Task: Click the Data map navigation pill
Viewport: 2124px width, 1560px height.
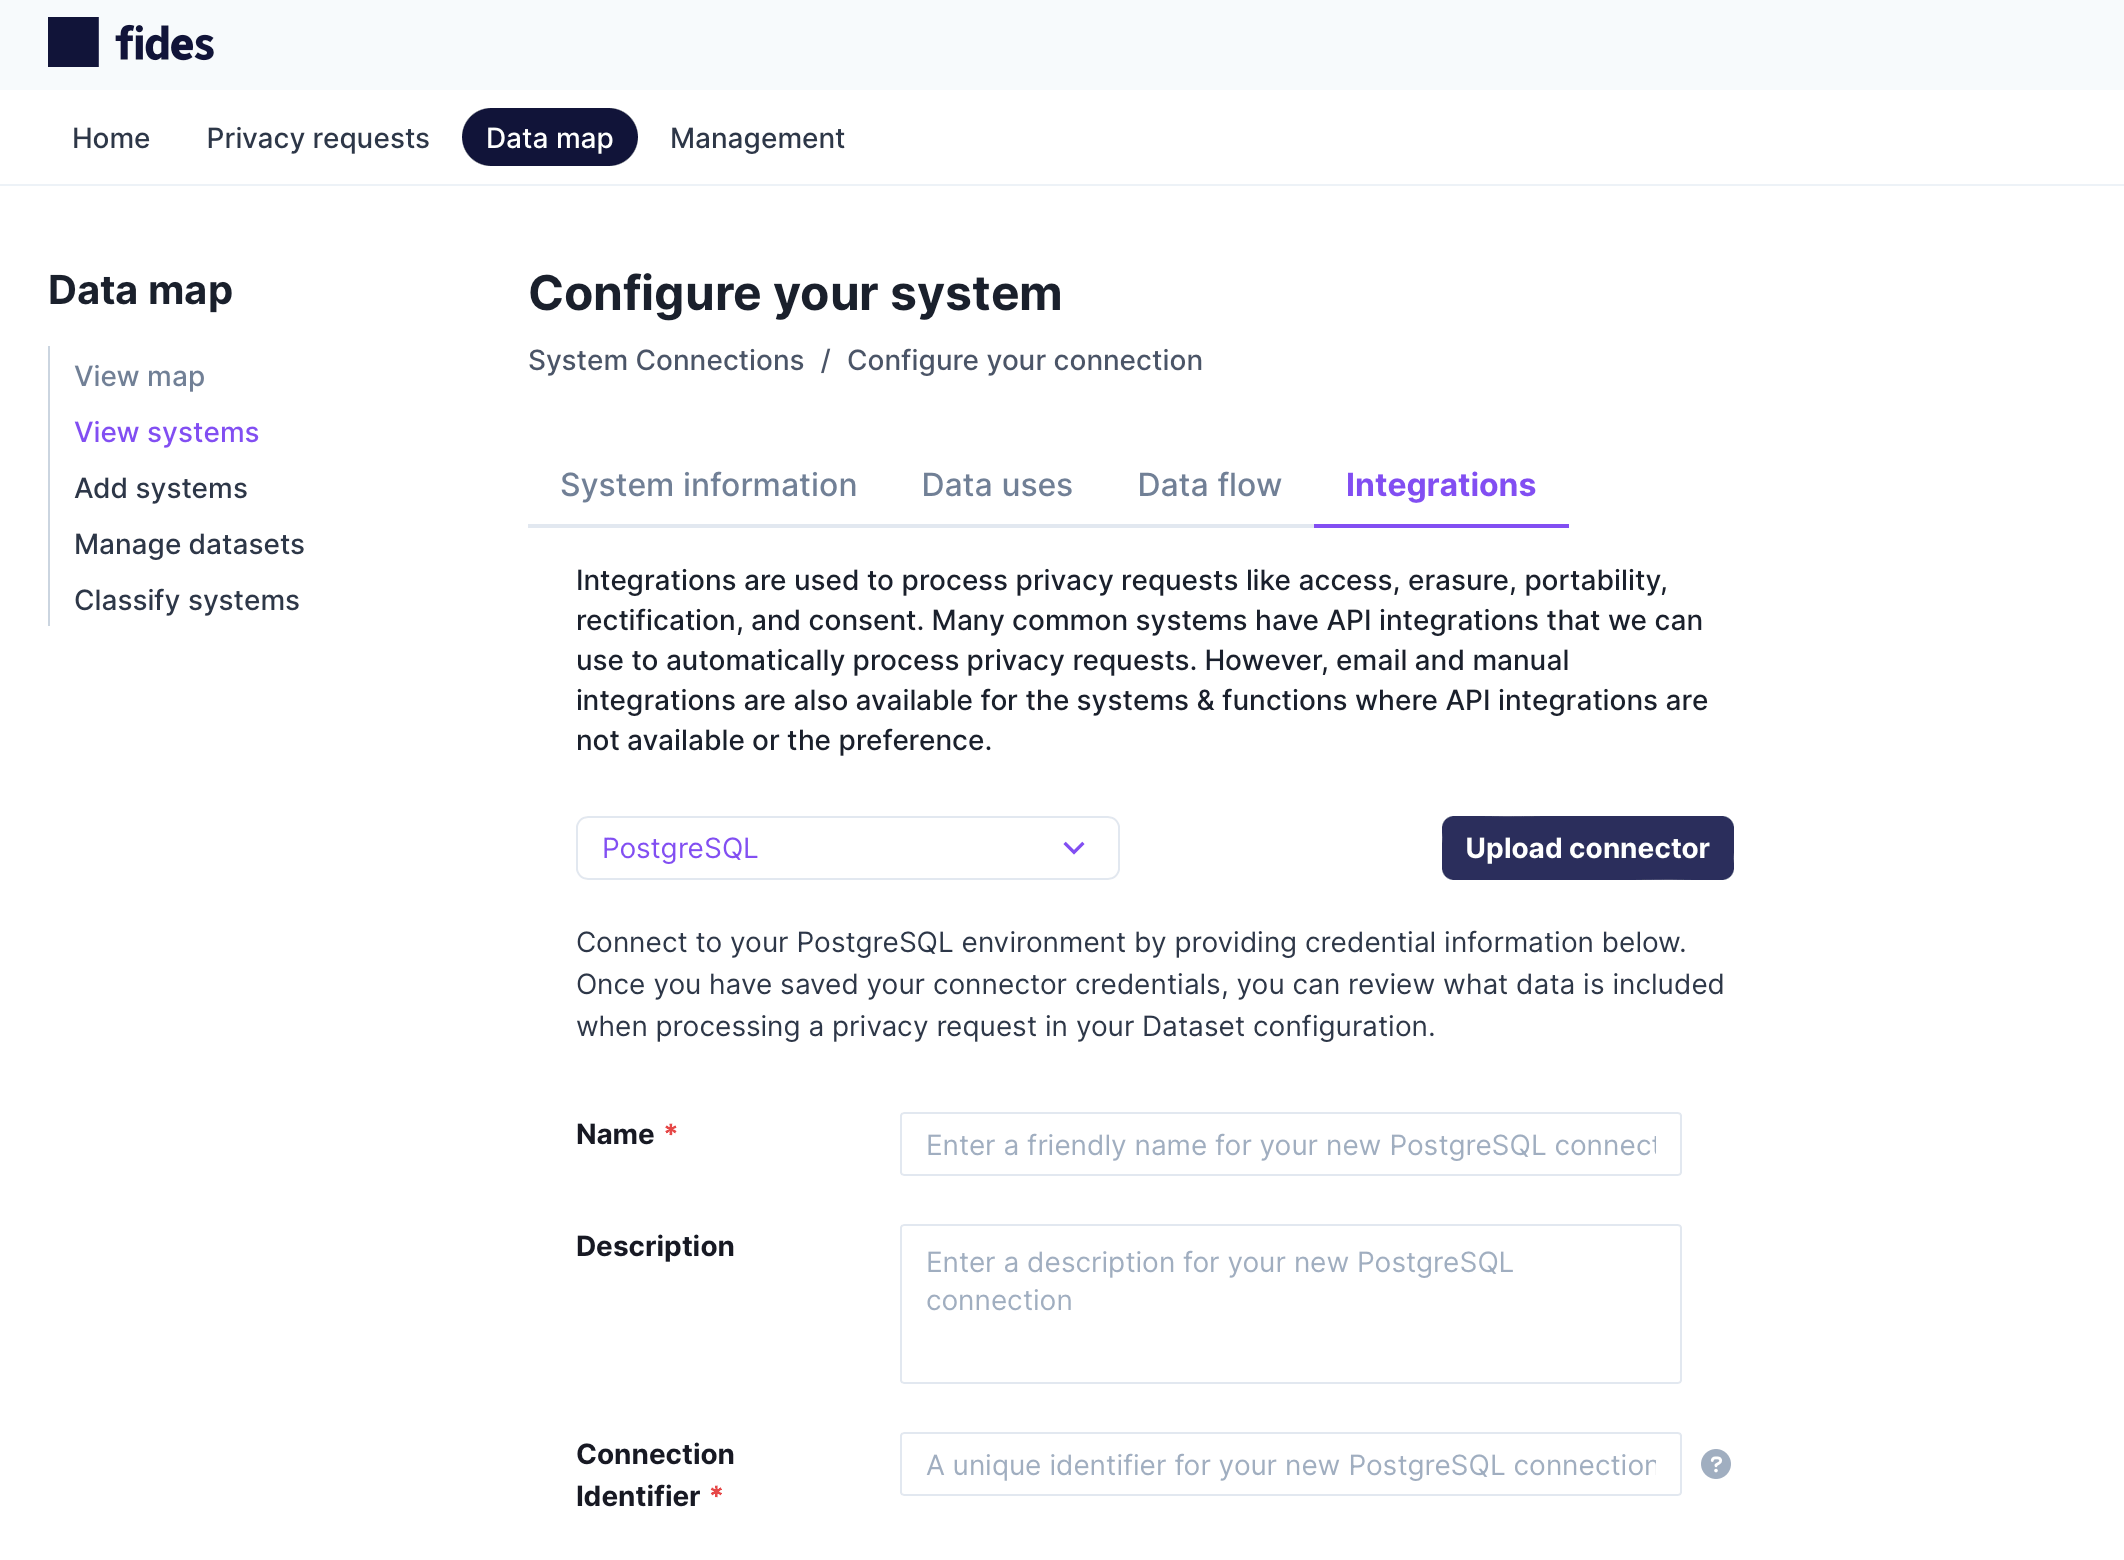Action: coord(549,137)
